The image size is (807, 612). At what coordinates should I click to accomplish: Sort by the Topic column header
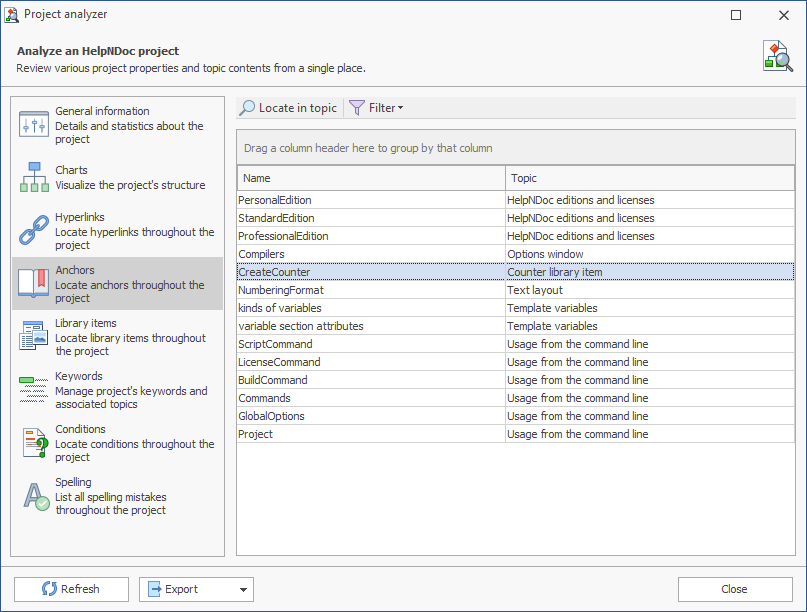(x=650, y=178)
